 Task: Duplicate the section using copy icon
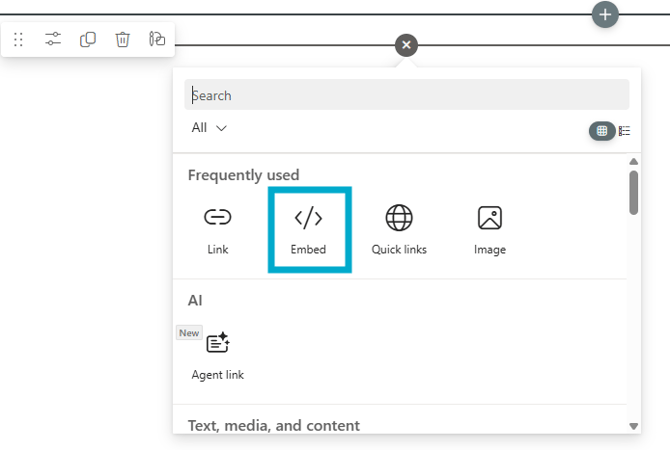[88, 40]
